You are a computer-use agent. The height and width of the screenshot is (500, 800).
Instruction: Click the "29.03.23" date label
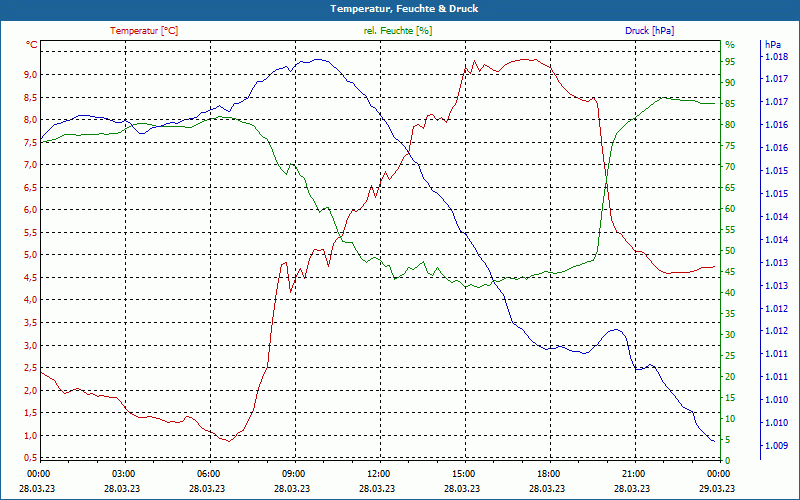pos(717,488)
